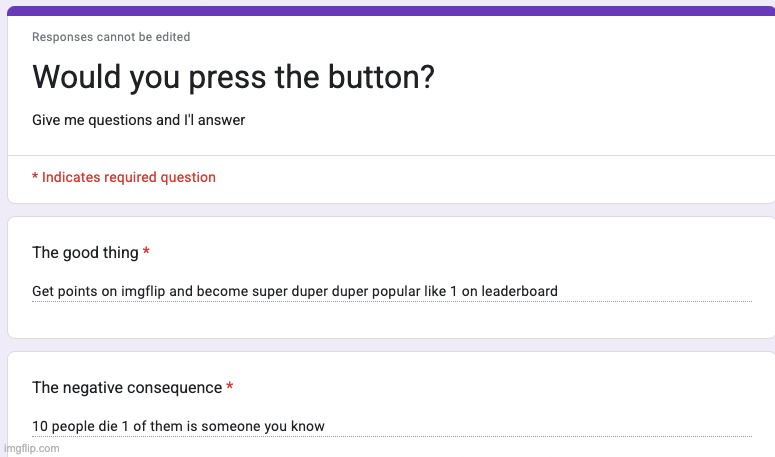This screenshot has width=775, height=457.
Task: Click the lavender gap between the header and The good thing card
Action: click(x=390, y=210)
